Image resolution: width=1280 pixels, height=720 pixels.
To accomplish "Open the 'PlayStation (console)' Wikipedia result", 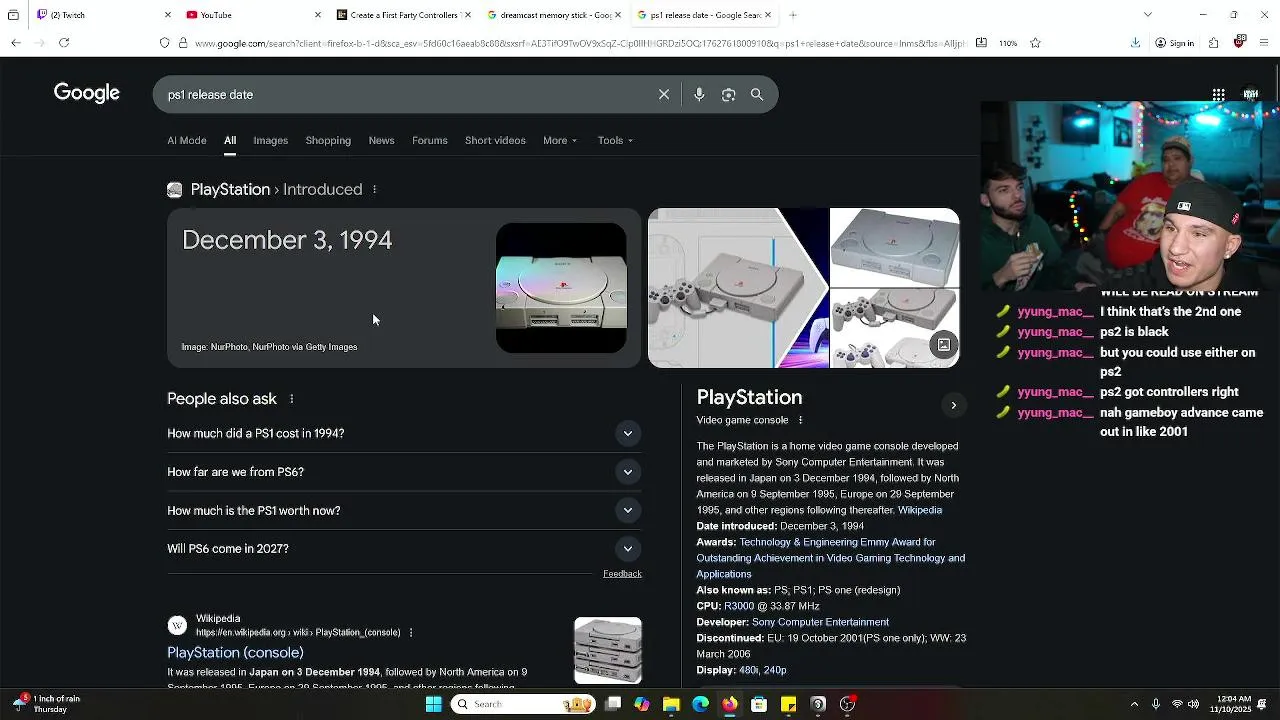I will (235, 653).
